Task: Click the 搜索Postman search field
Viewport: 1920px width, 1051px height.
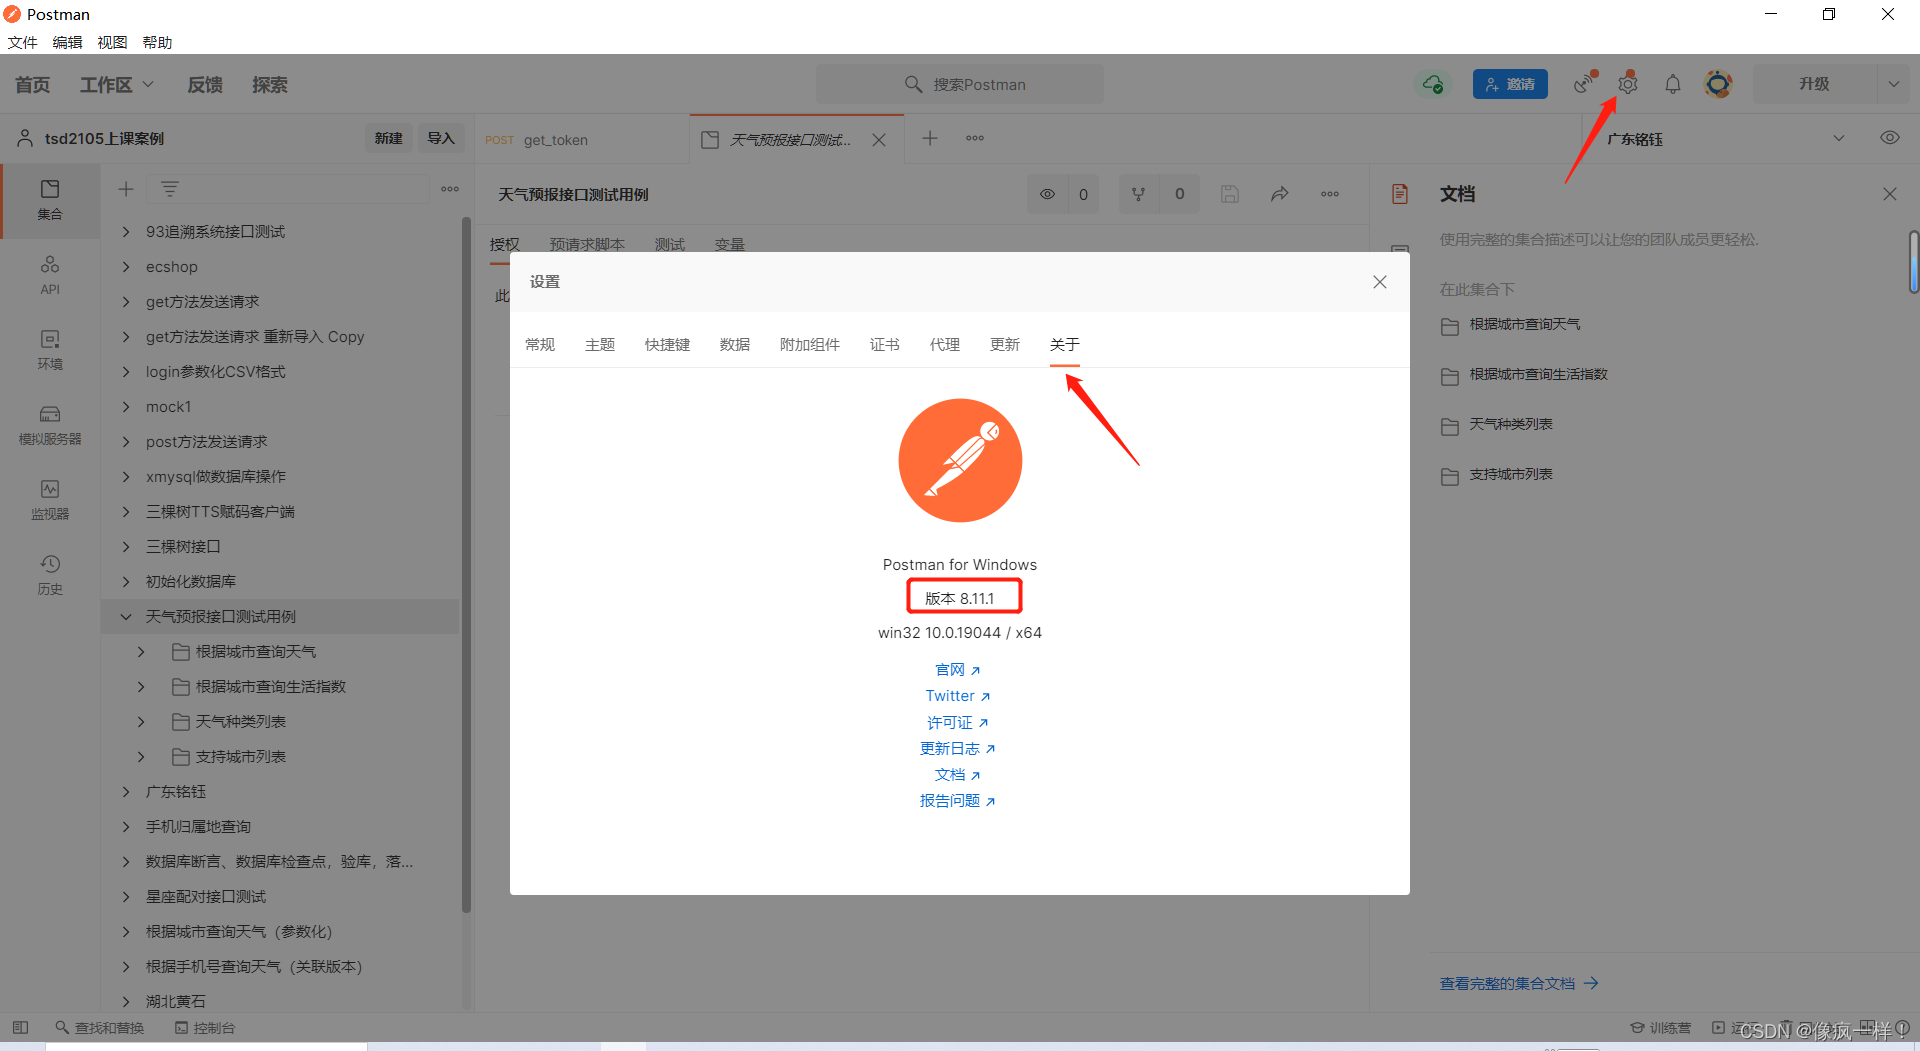Action: point(960,84)
